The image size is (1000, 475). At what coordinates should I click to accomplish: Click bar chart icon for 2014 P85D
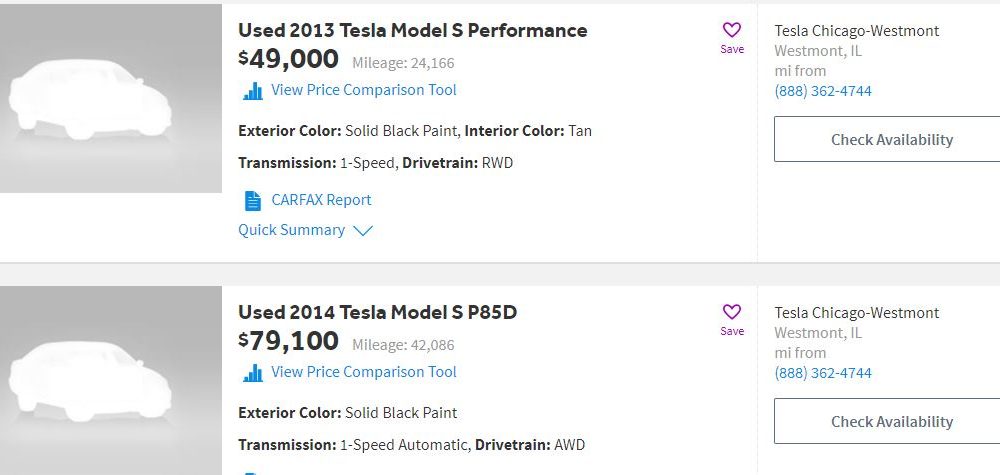tap(253, 372)
